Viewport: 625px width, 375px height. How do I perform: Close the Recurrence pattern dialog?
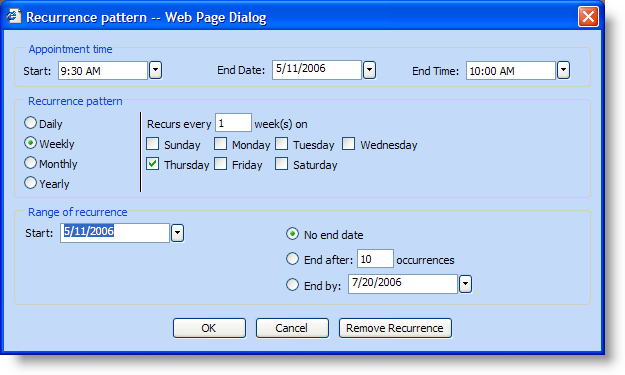coord(588,17)
